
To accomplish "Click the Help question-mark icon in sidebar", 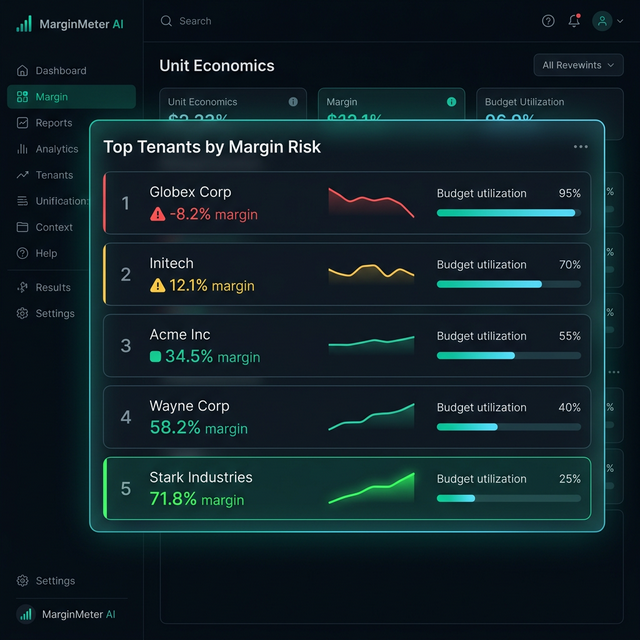I will [x=22, y=253].
